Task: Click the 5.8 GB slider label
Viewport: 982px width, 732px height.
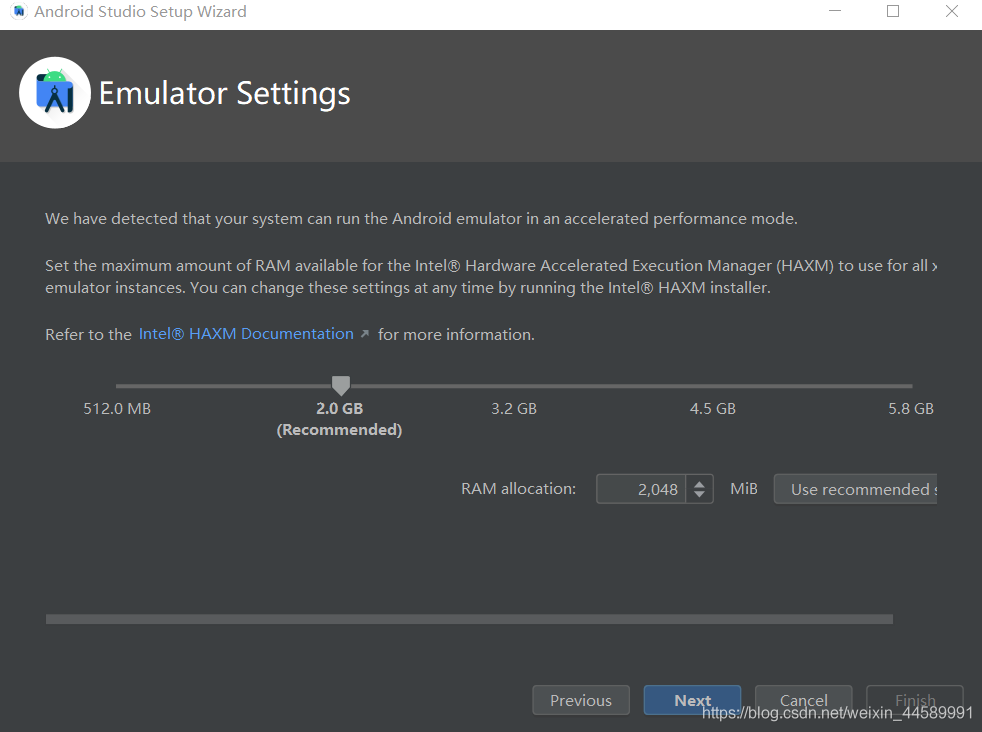Action: pyautogui.click(x=911, y=408)
